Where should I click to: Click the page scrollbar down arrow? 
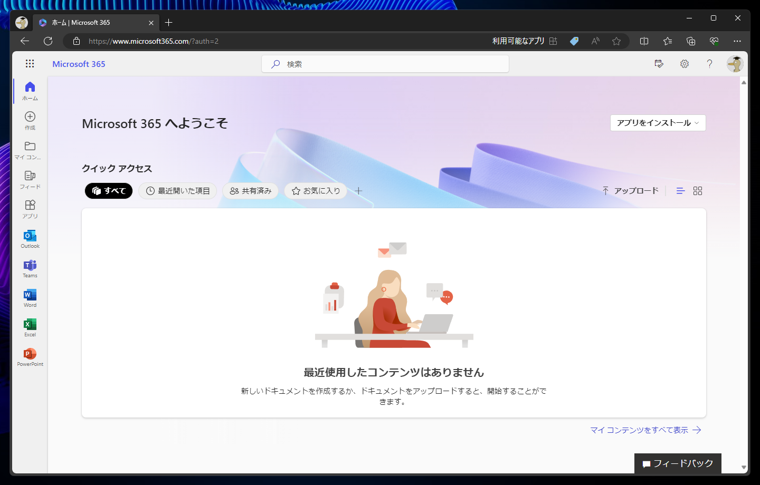(744, 468)
